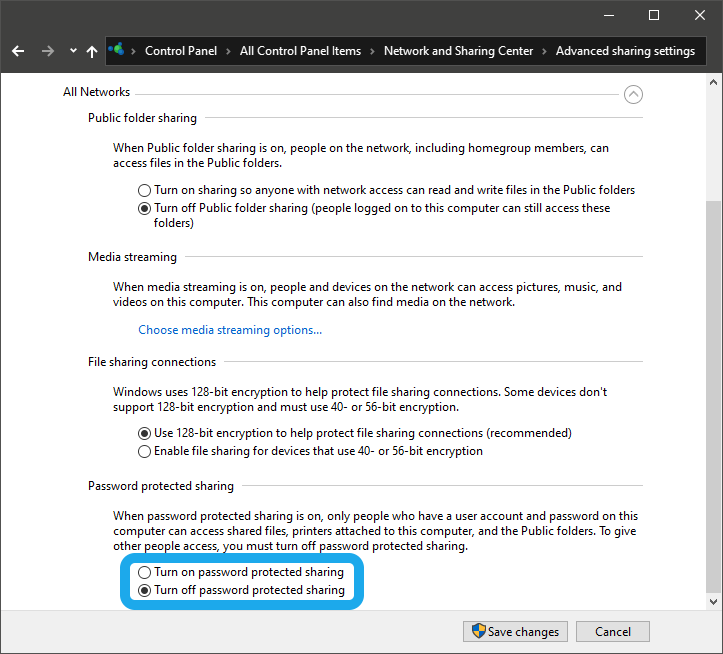
Task: Select Turn off Public folder sharing
Action: pyautogui.click(x=145, y=209)
